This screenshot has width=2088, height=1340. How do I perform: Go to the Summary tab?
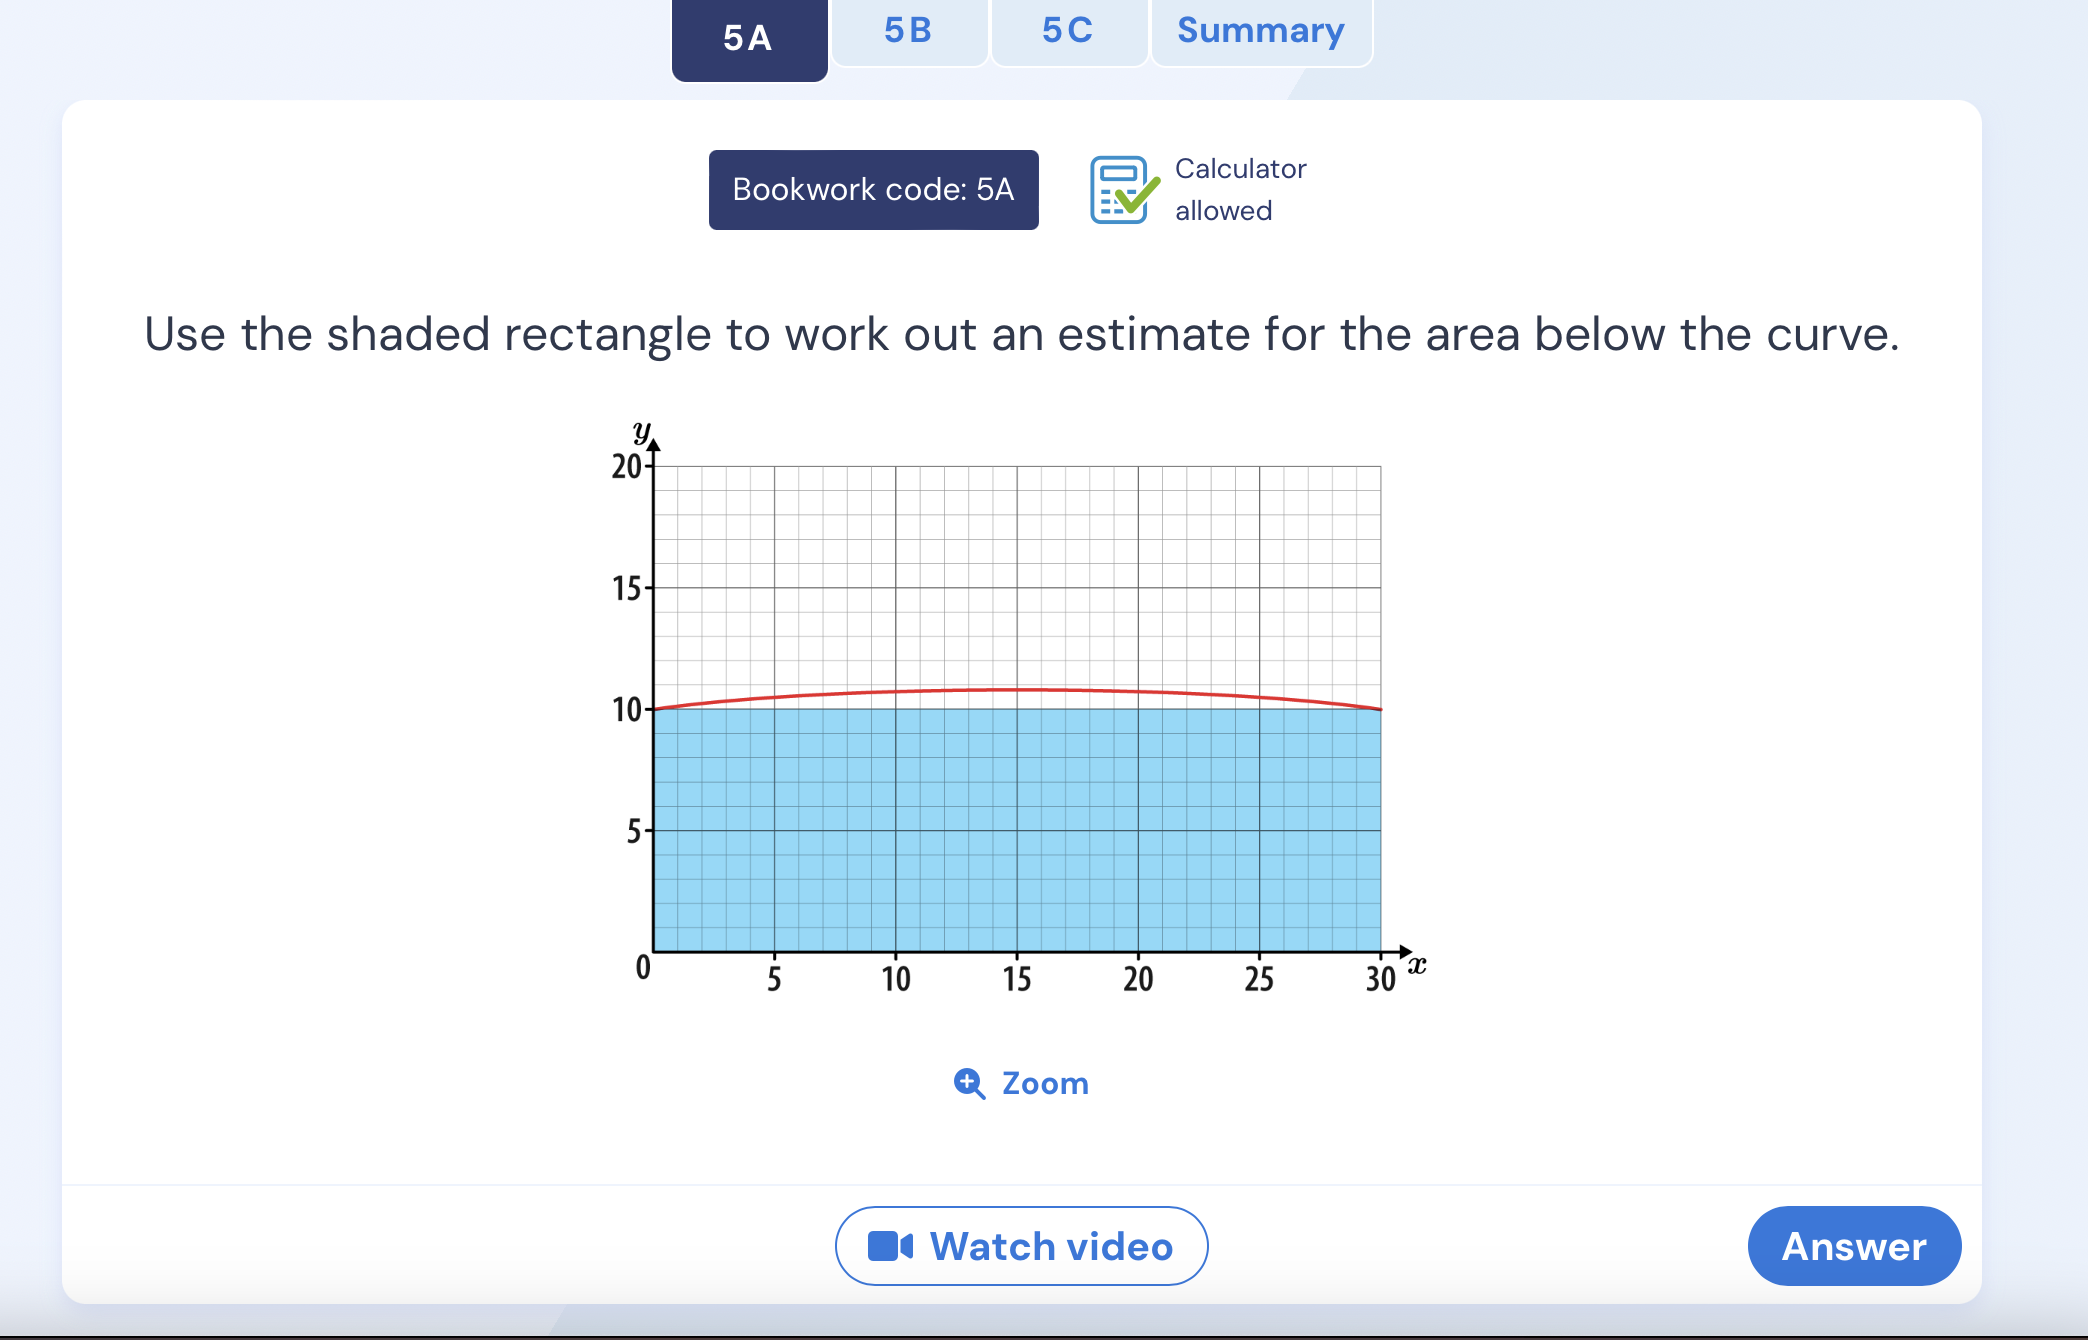[x=1261, y=32]
